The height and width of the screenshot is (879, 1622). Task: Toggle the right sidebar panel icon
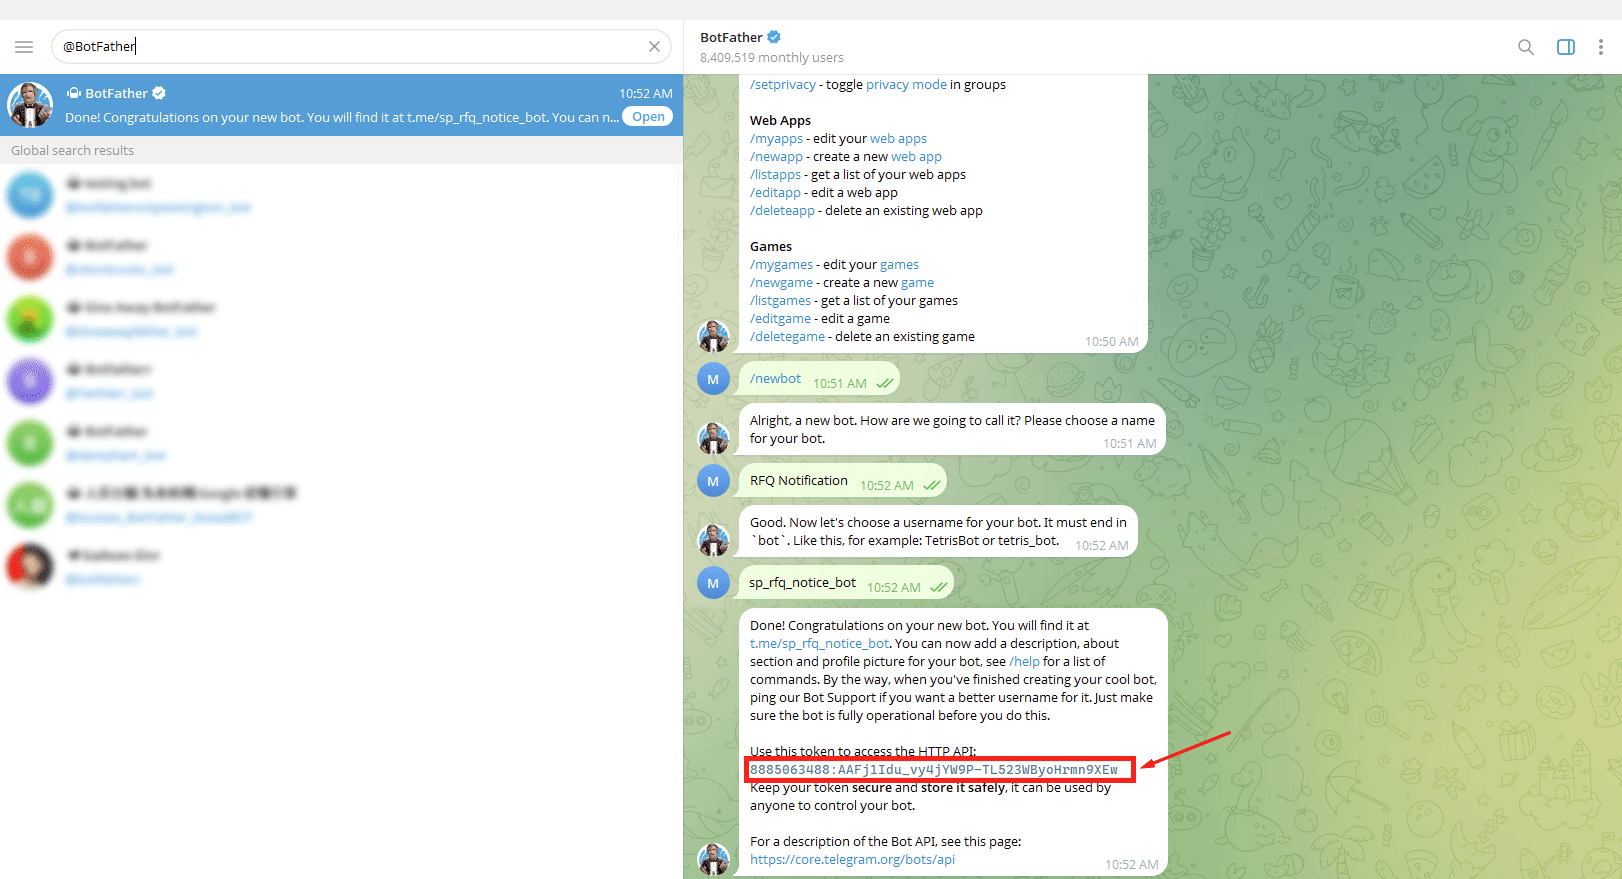1566,47
